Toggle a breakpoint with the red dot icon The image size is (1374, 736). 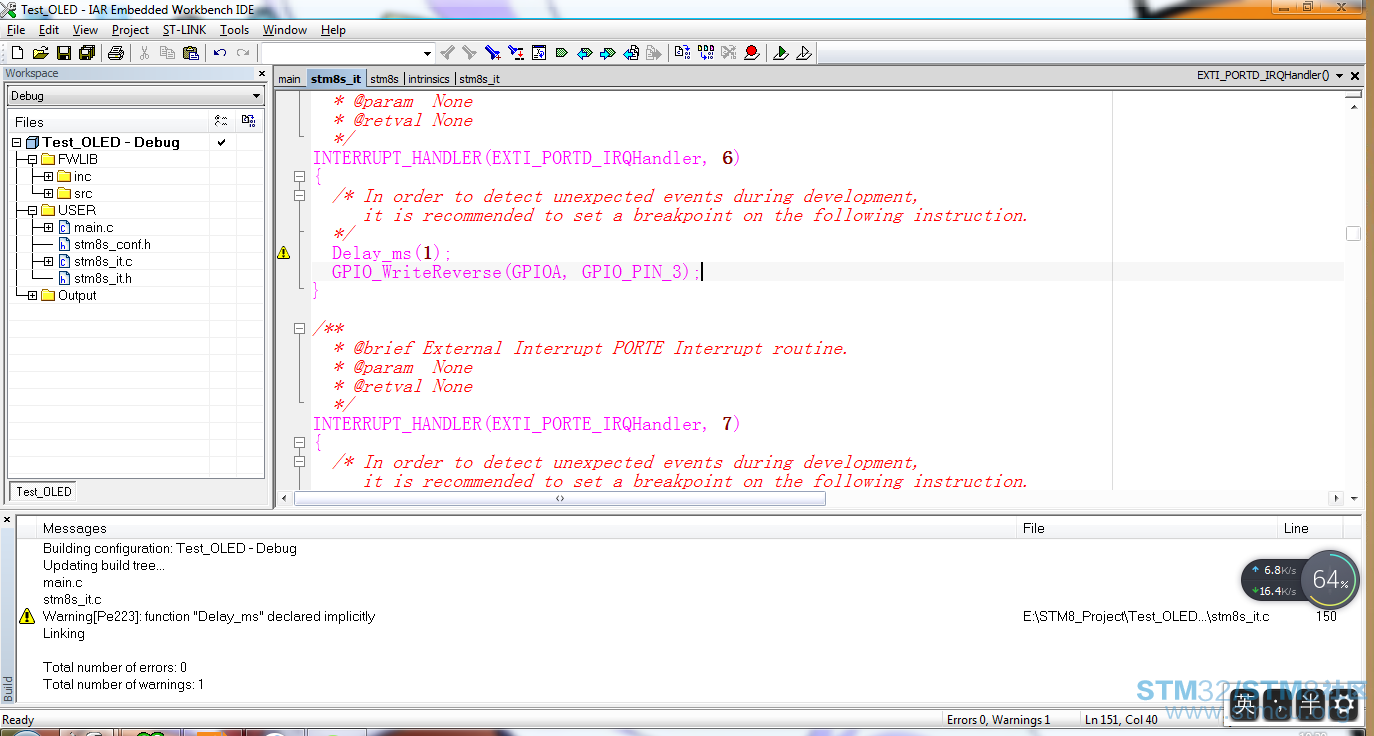click(752, 53)
